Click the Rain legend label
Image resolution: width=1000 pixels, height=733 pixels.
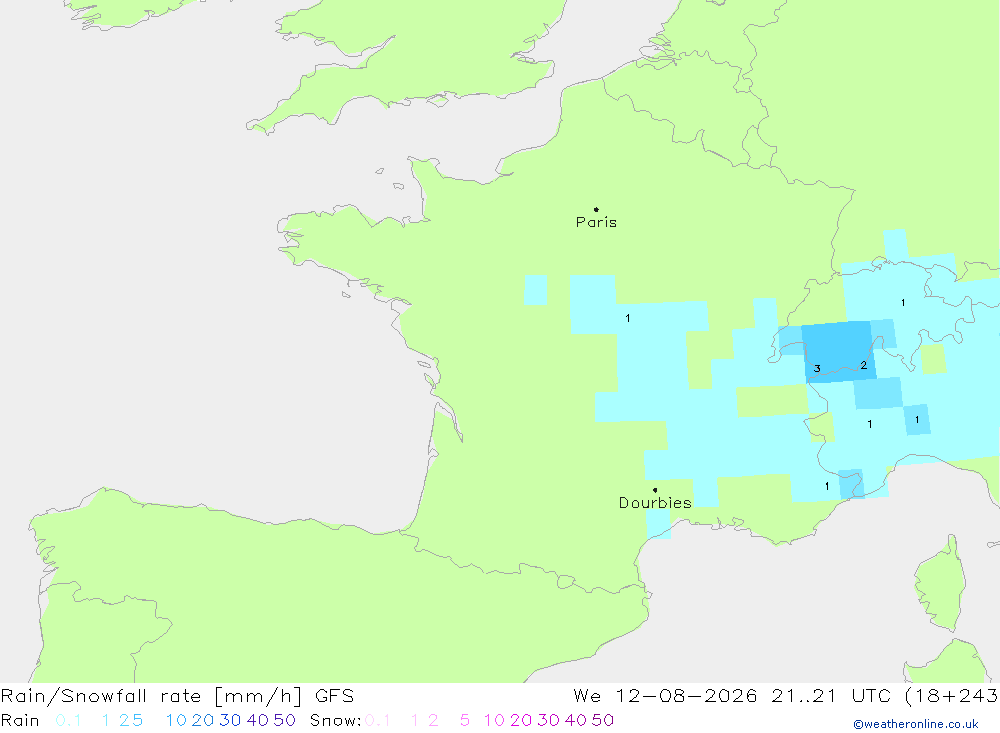tap(20, 720)
